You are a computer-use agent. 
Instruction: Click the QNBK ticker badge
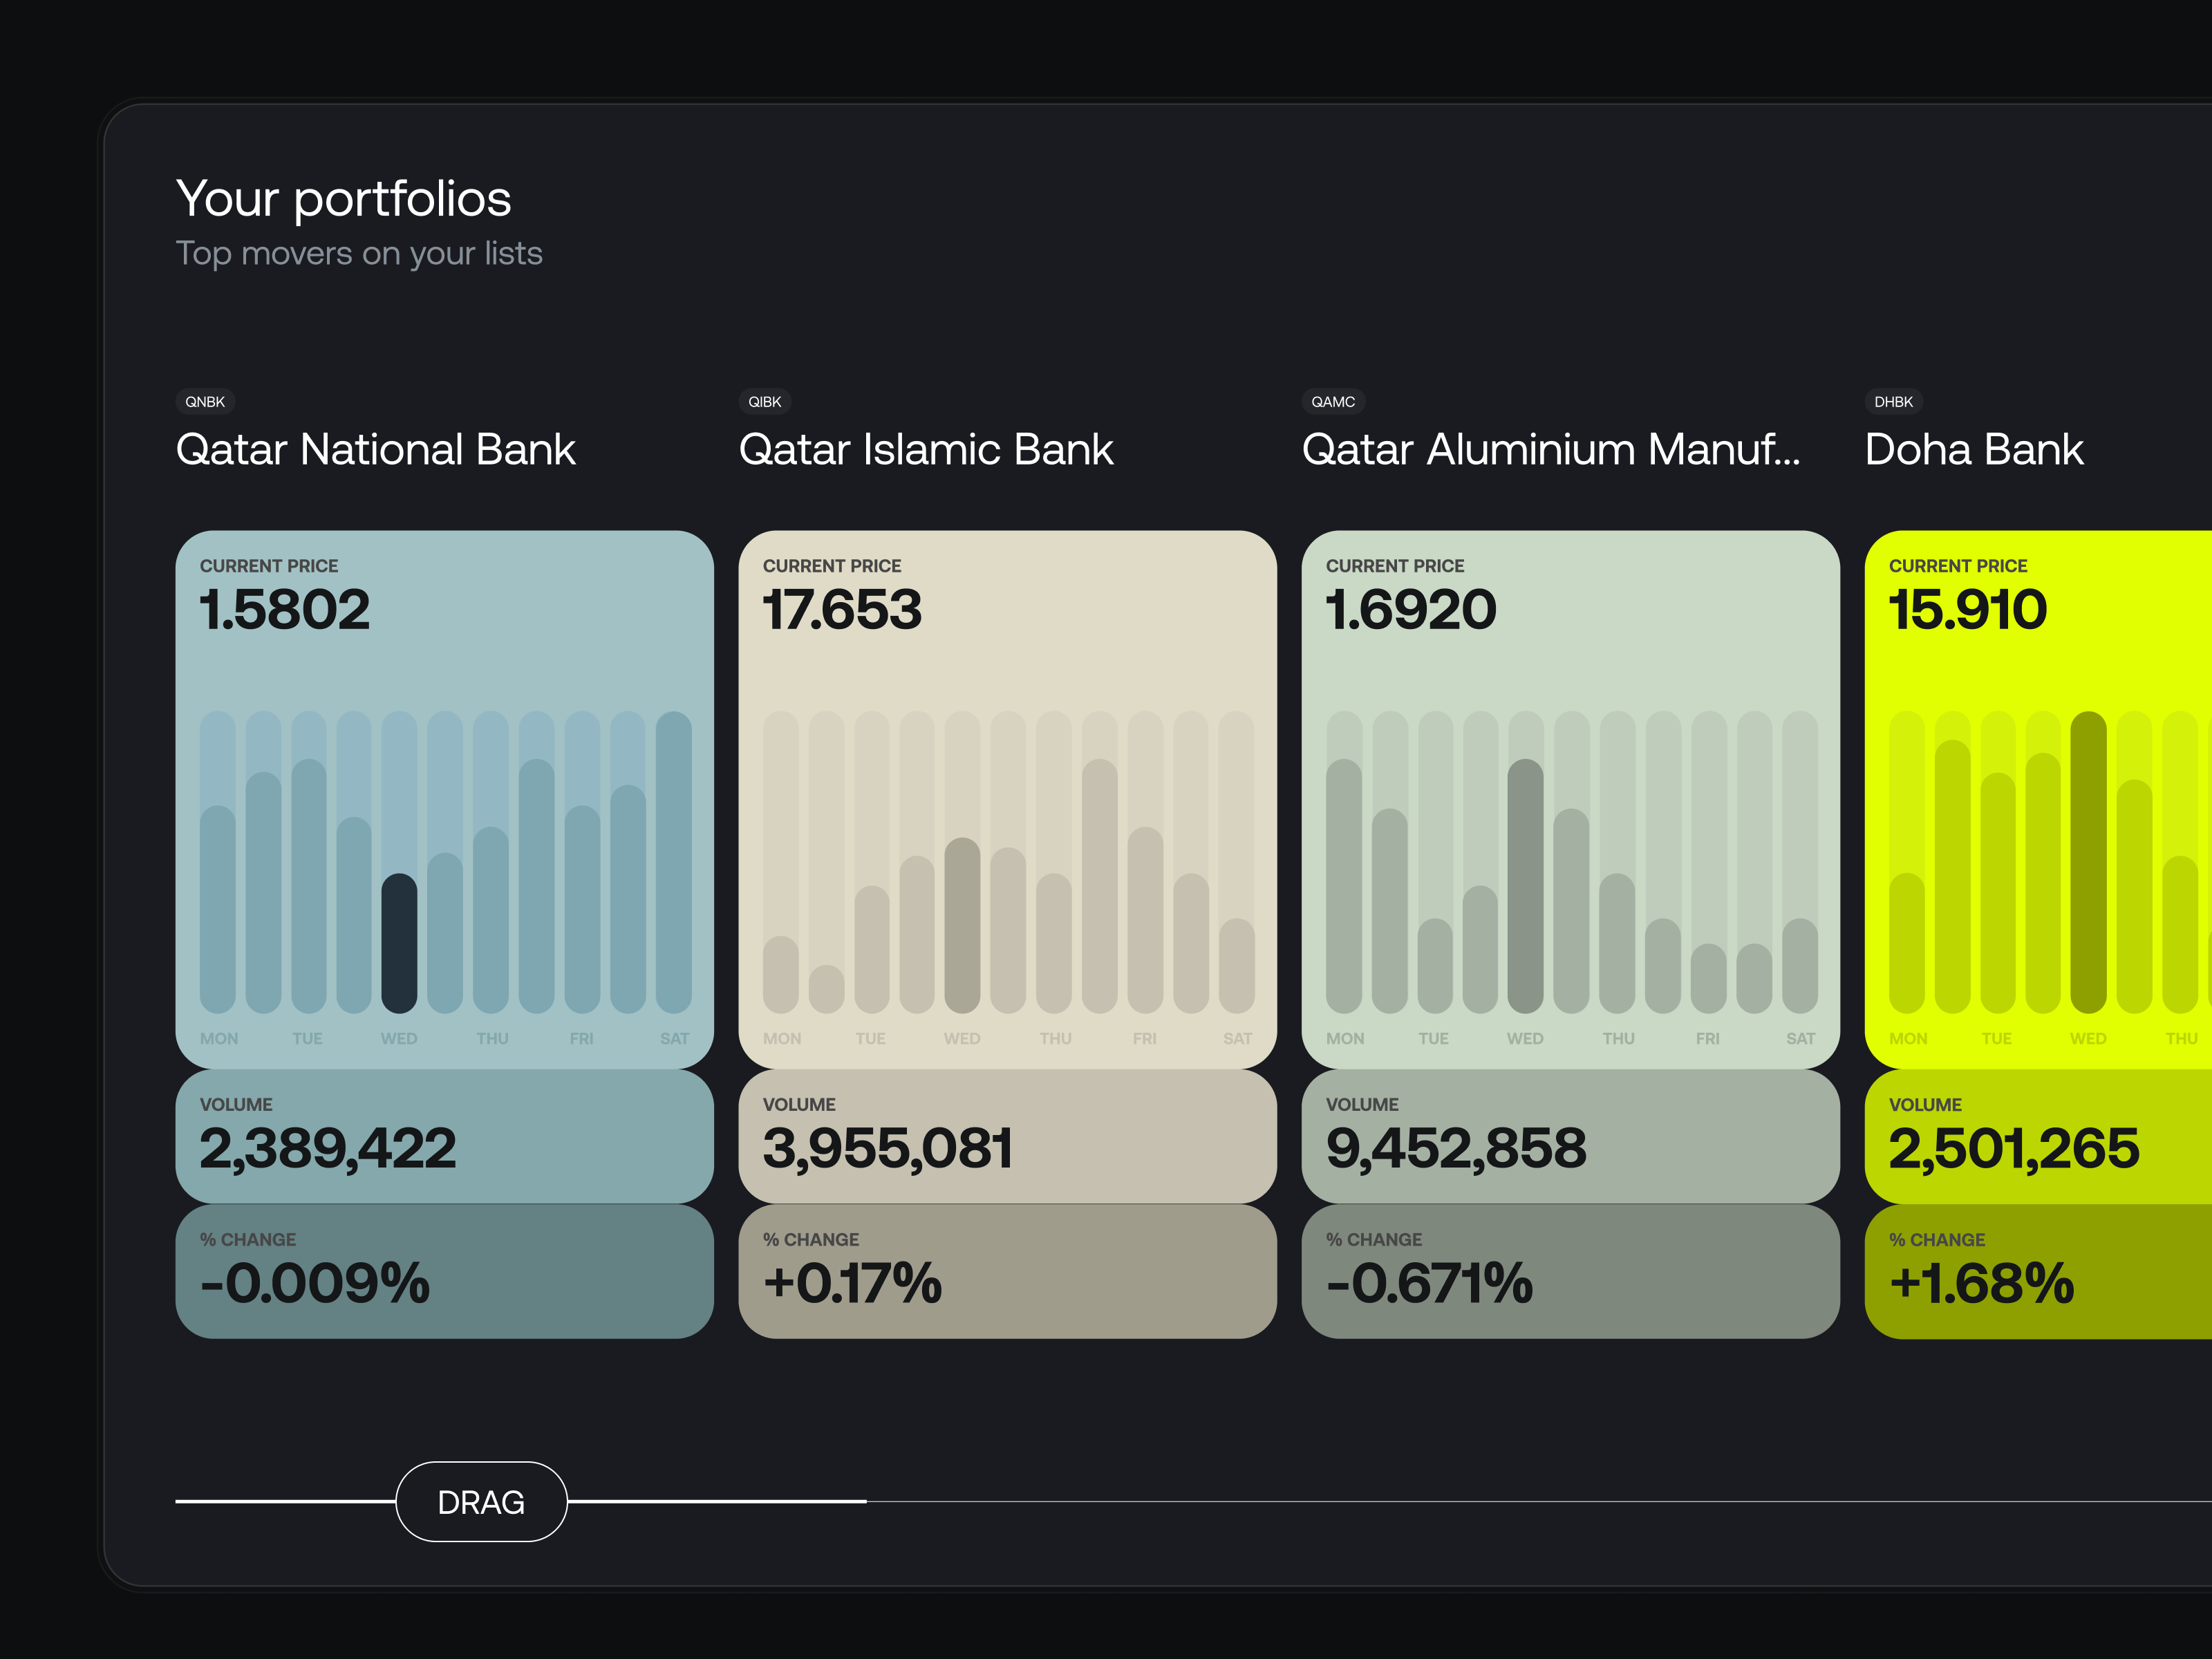[205, 401]
